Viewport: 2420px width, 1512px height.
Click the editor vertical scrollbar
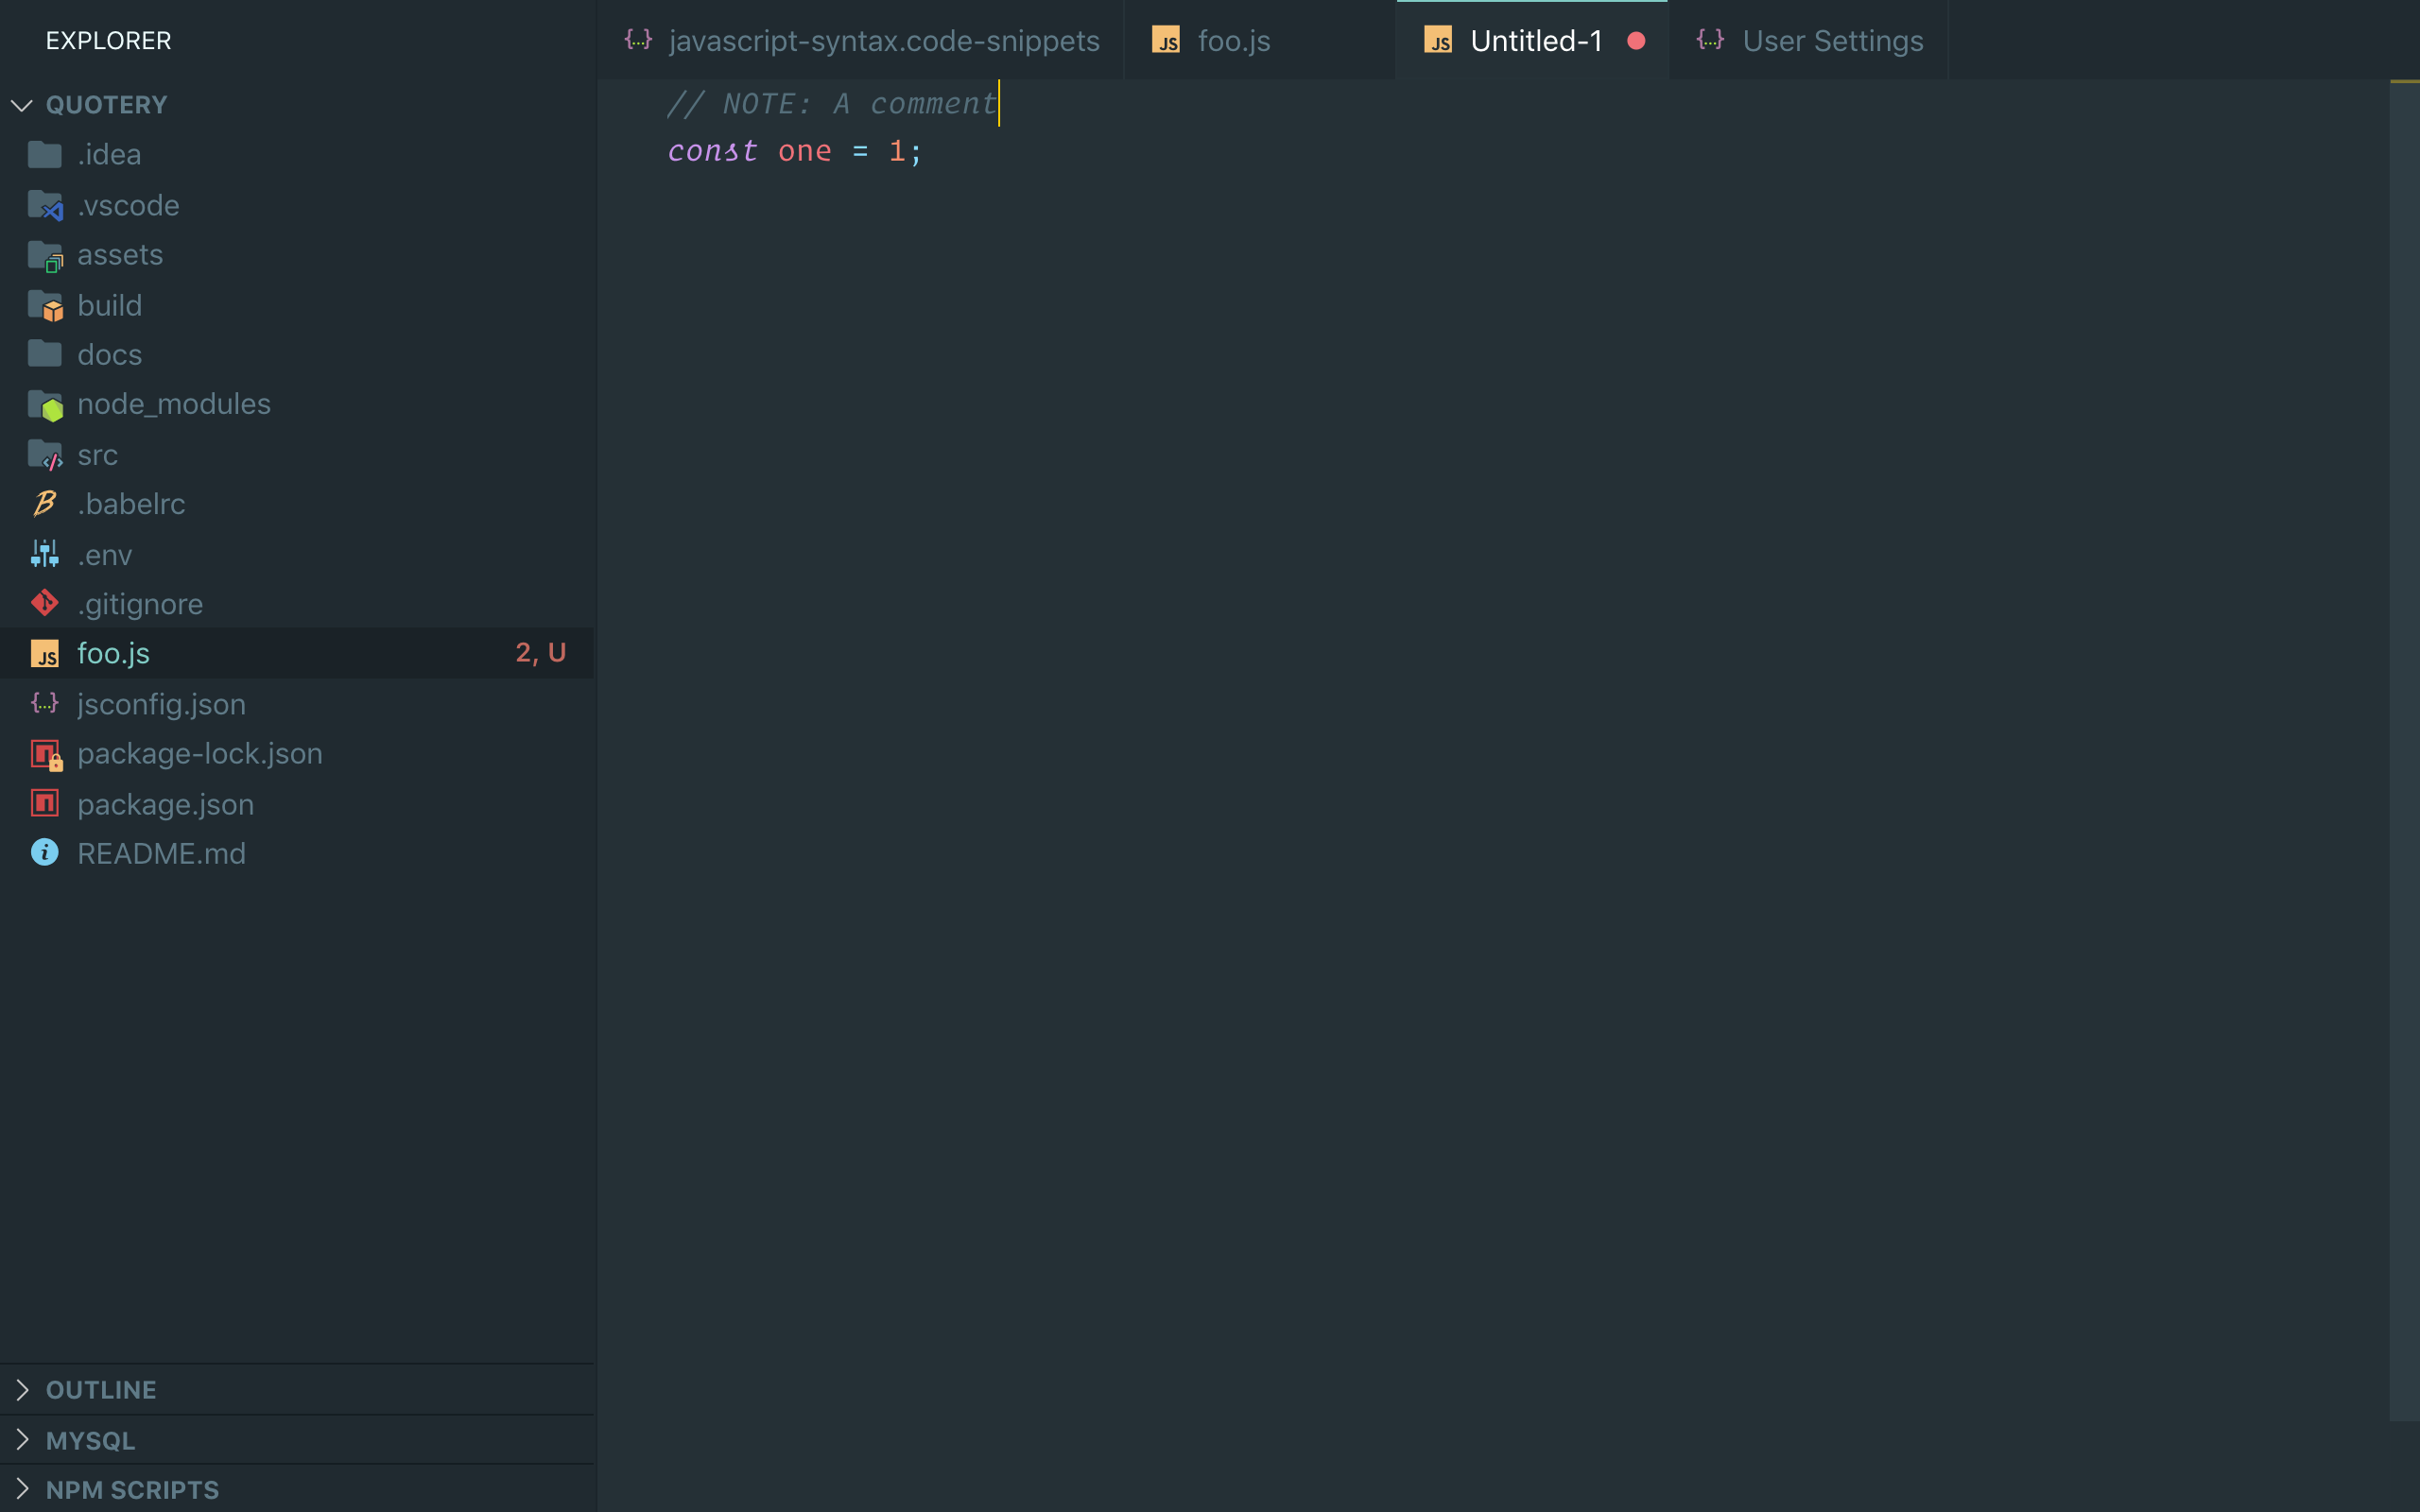[2404, 750]
